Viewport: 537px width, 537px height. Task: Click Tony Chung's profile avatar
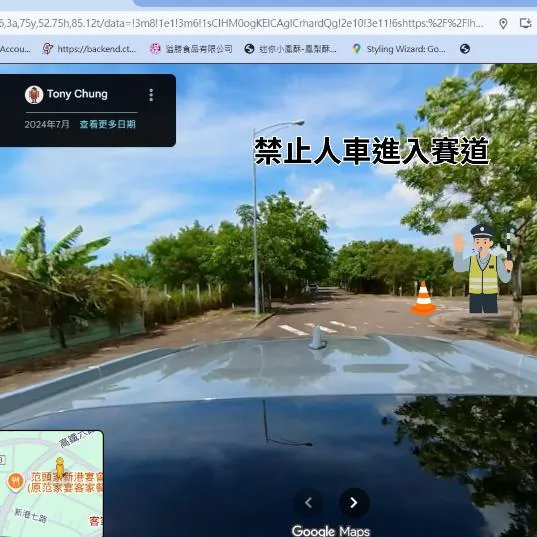[34, 95]
